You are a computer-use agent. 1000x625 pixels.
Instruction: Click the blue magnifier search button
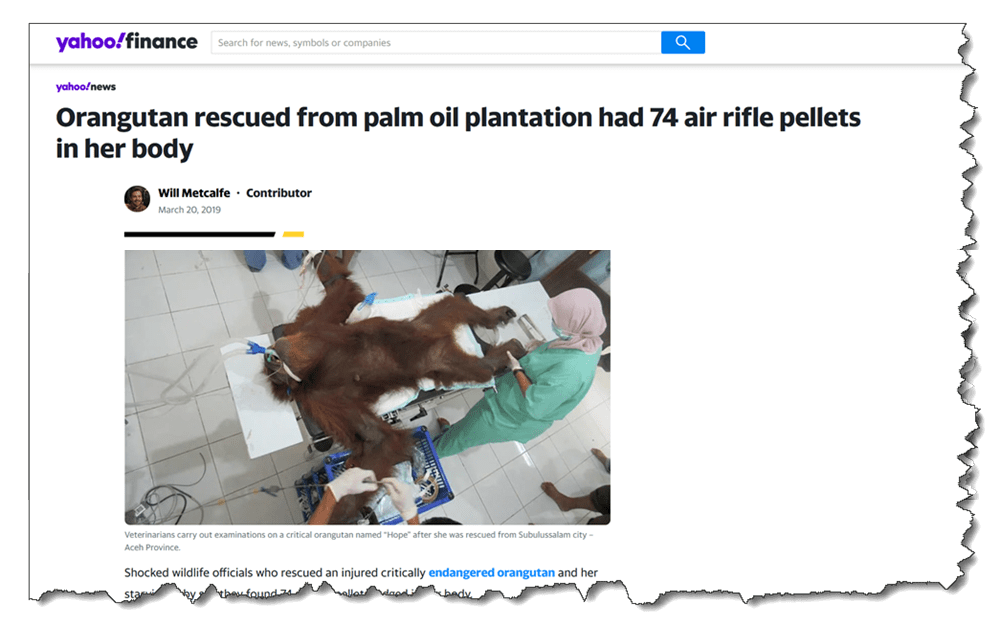(682, 42)
